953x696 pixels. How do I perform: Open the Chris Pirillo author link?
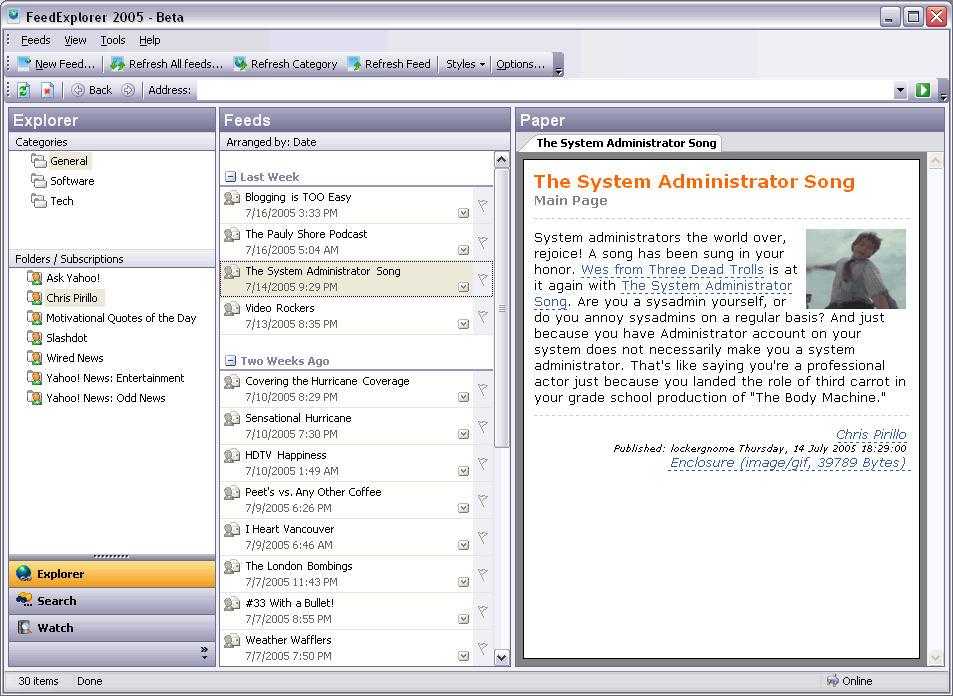871,434
